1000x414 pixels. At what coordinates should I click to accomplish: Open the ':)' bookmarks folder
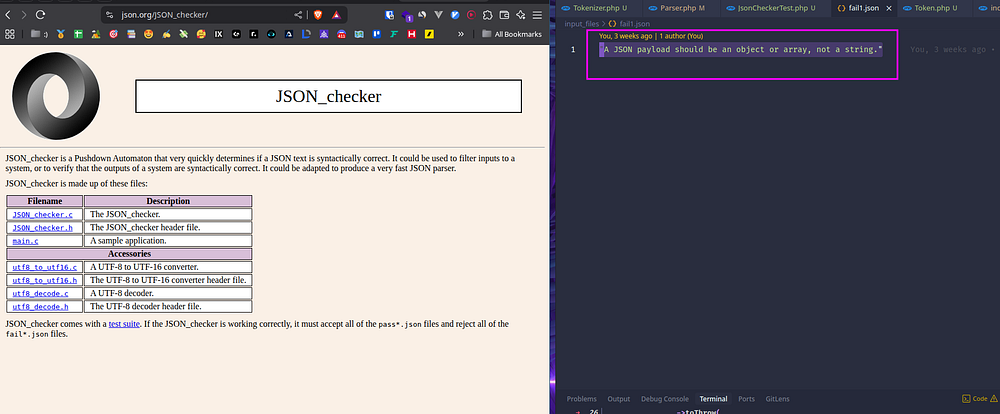click(x=40, y=34)
